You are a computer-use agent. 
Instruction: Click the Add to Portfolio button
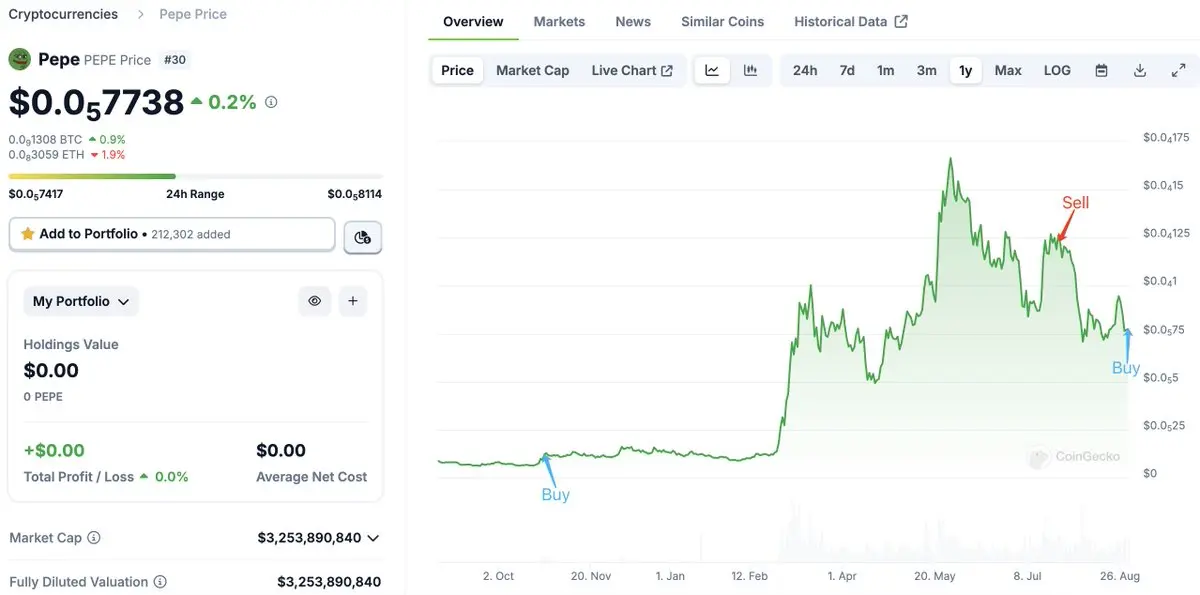pyautogui.click(x=172, y=234)
